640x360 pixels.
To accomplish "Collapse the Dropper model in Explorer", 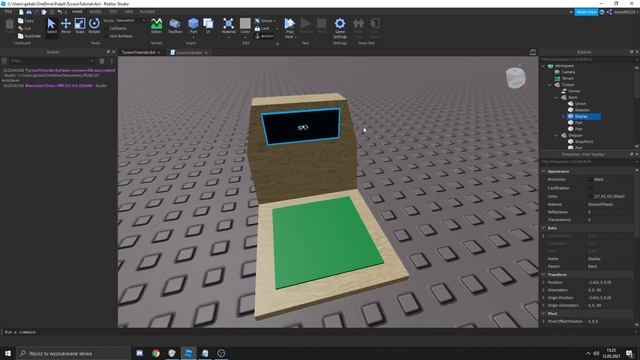I will 557,135.
